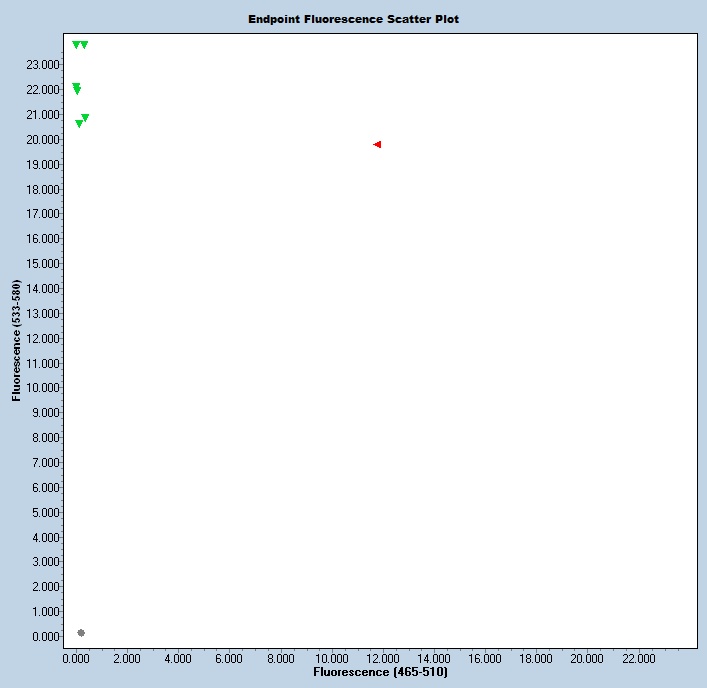Image resolution: width=707 pixels, height=688 pixels.
Task: Click the 2.000 tick label on the x-axis
Action: coord(127,658)
